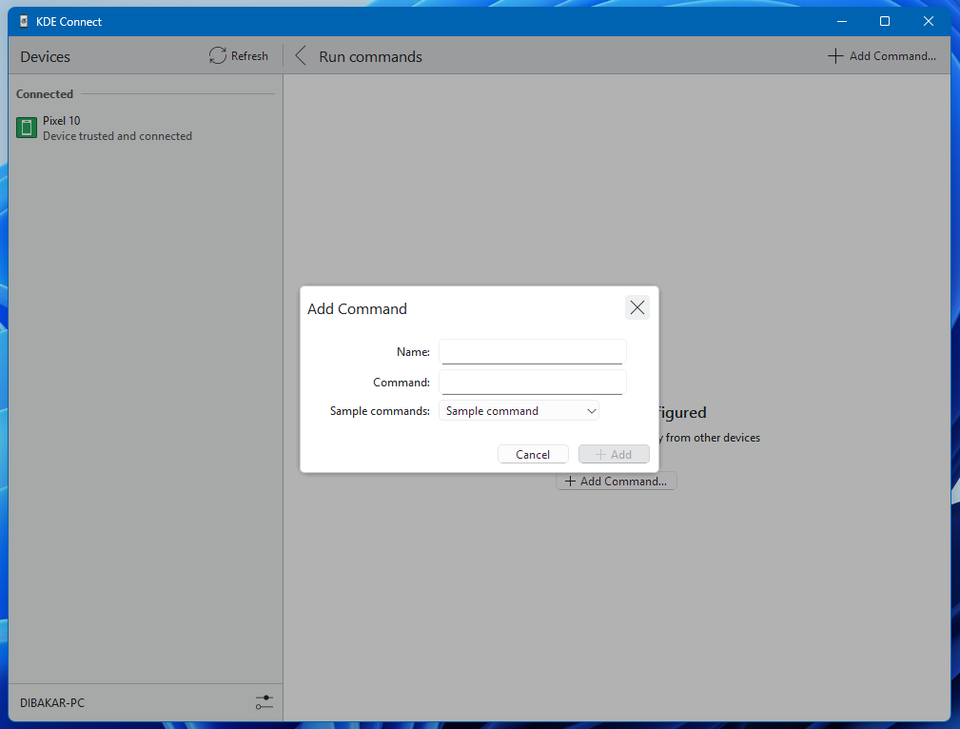
Task: Click the Add Command button behind the dialog
Action: click(616, 481)
